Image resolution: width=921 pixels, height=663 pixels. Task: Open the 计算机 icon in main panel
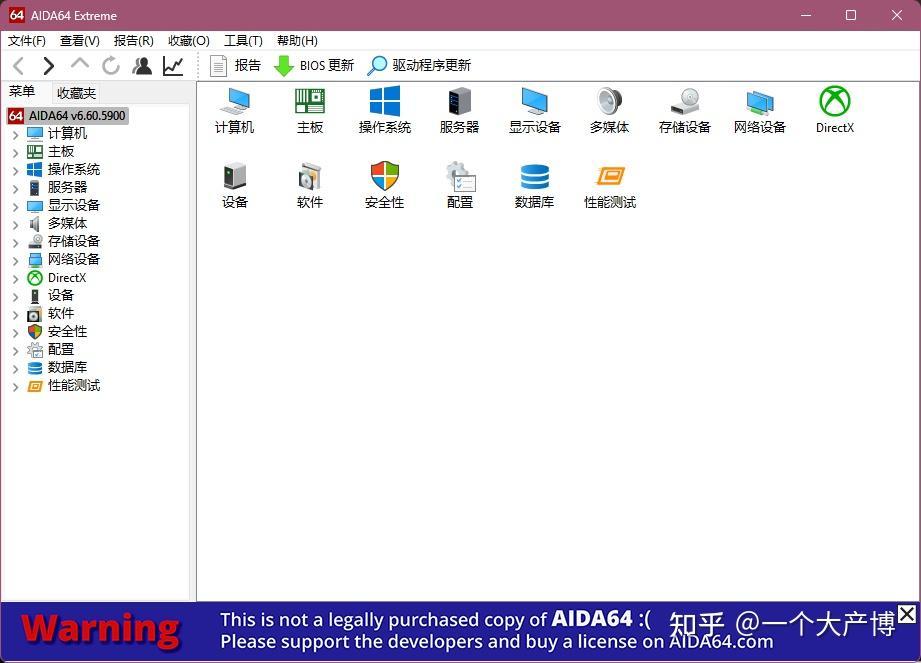pos(234,110)
